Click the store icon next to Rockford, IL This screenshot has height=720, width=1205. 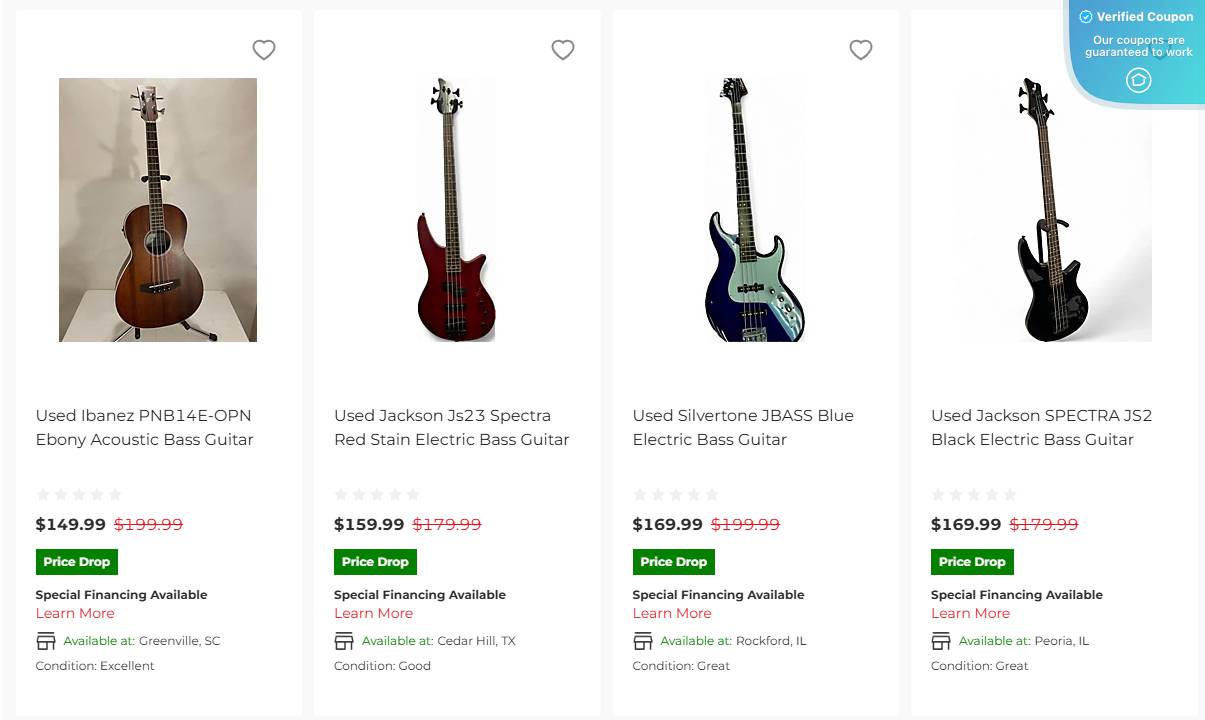pos(642,640)
